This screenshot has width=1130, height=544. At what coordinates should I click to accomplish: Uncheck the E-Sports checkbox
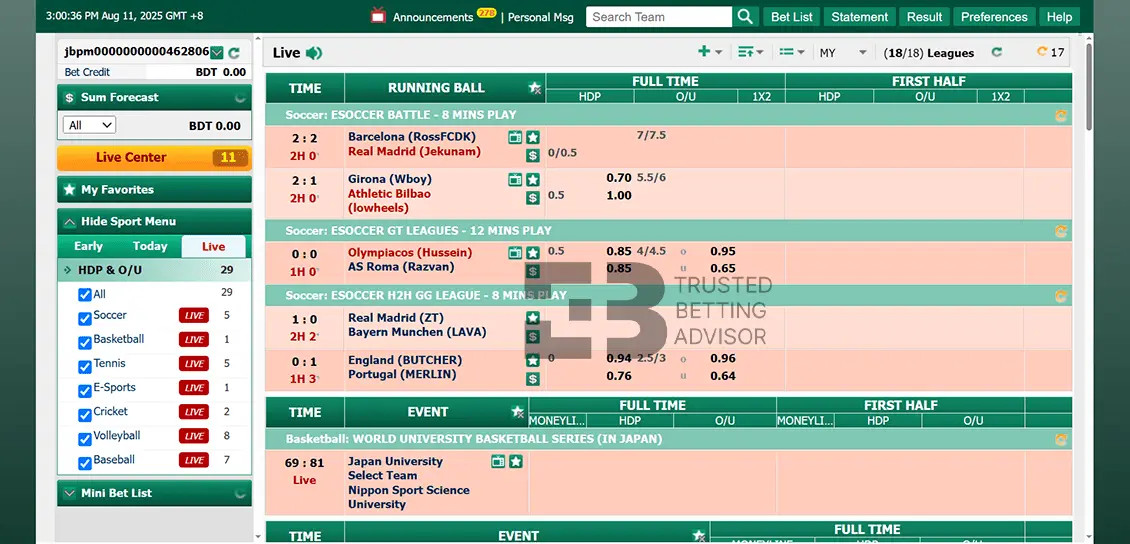click(85, 391)
